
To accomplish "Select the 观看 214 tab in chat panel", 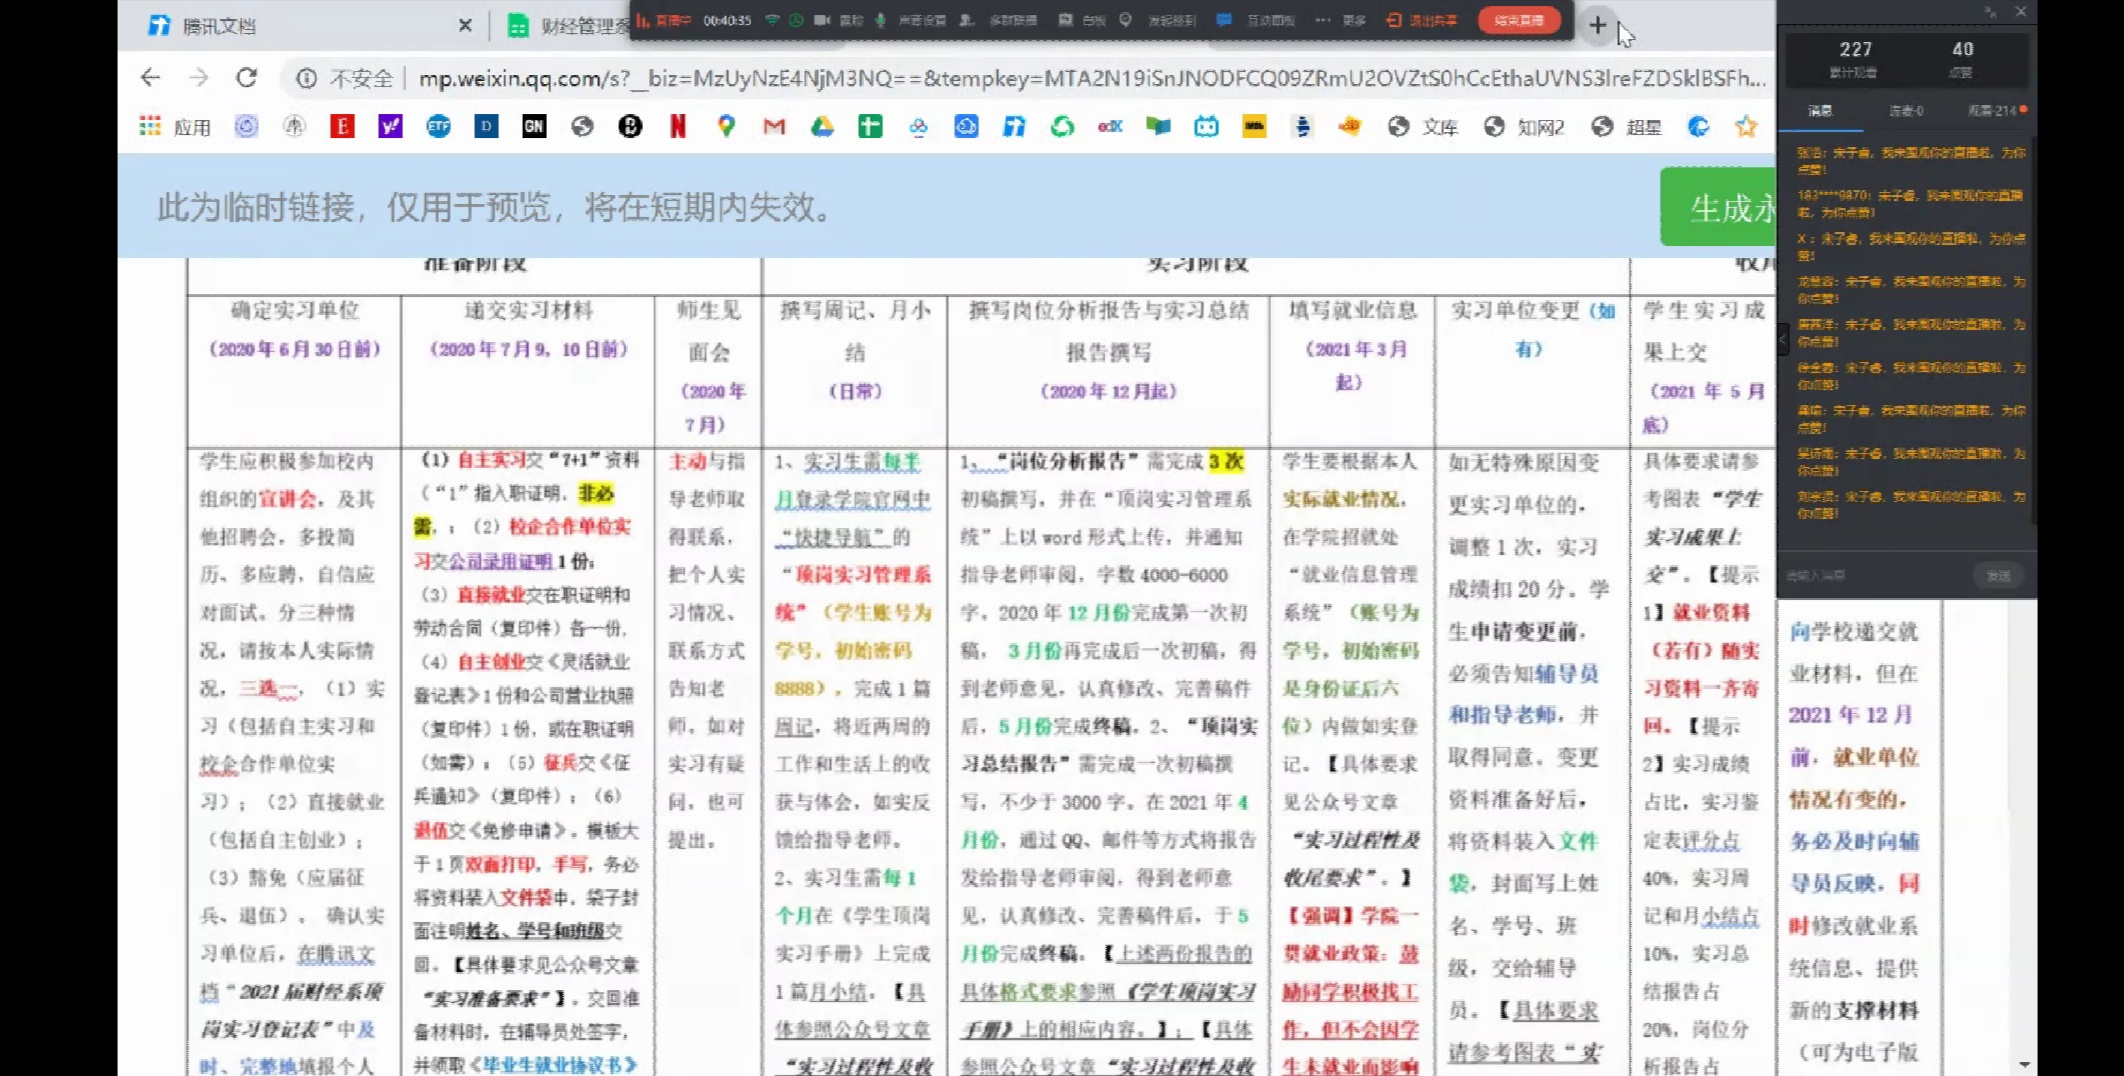I will 1994,111.
